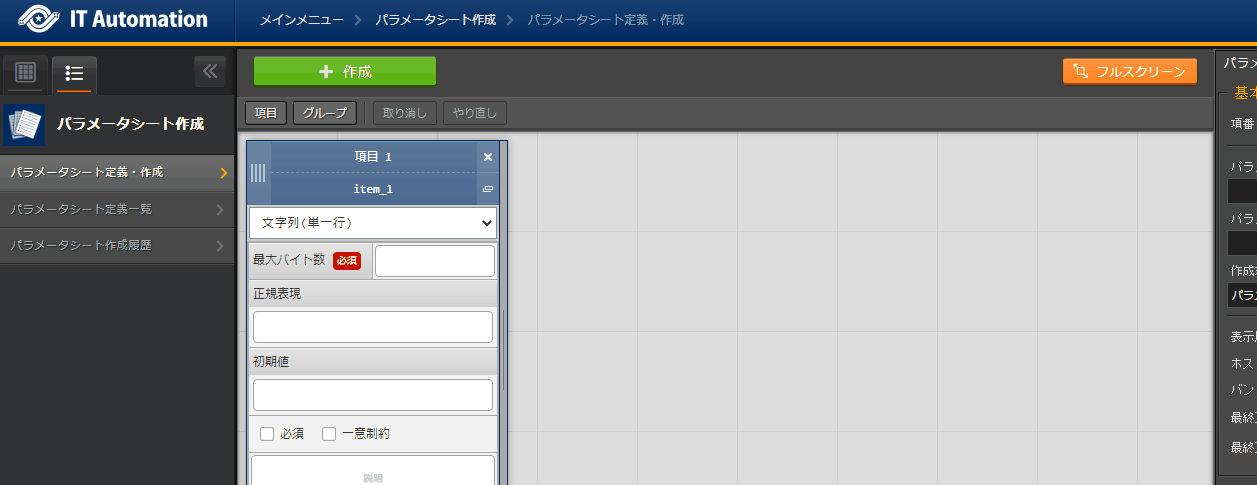Image resolution: width=1257 pixels, height=485 pixels.
Task: Click the drag handle of the 項目 1 column
Action: click(258, 173)
